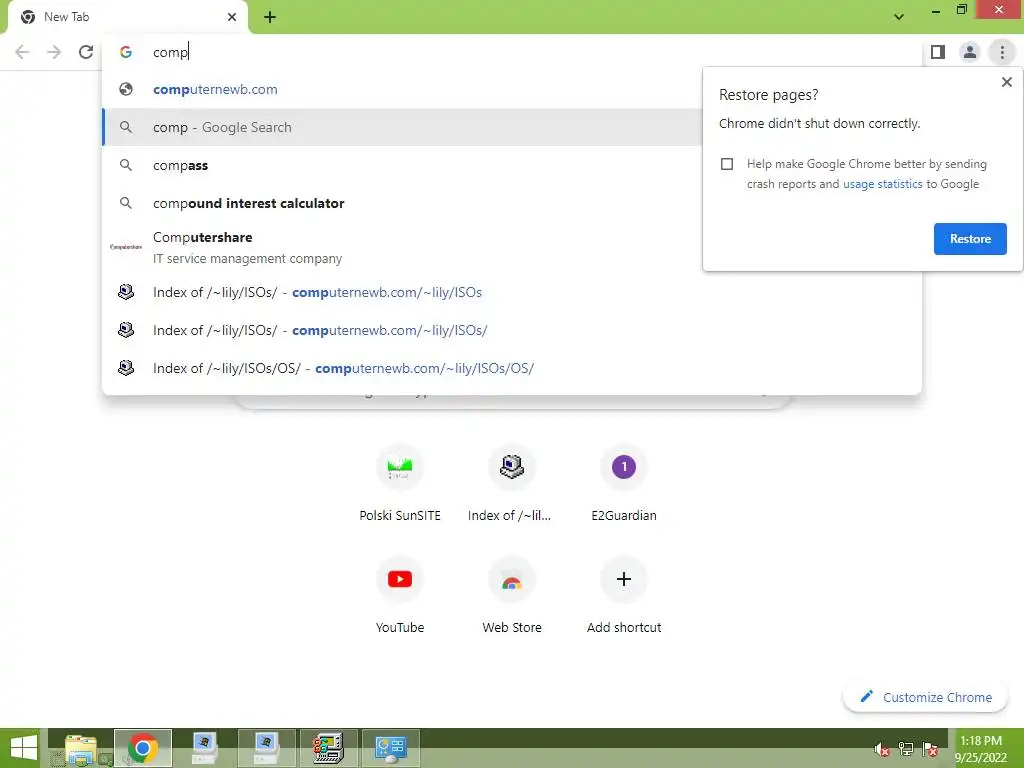Pick compound interest calculator suggestion
1024x768 pixels.
pos(402,203)
